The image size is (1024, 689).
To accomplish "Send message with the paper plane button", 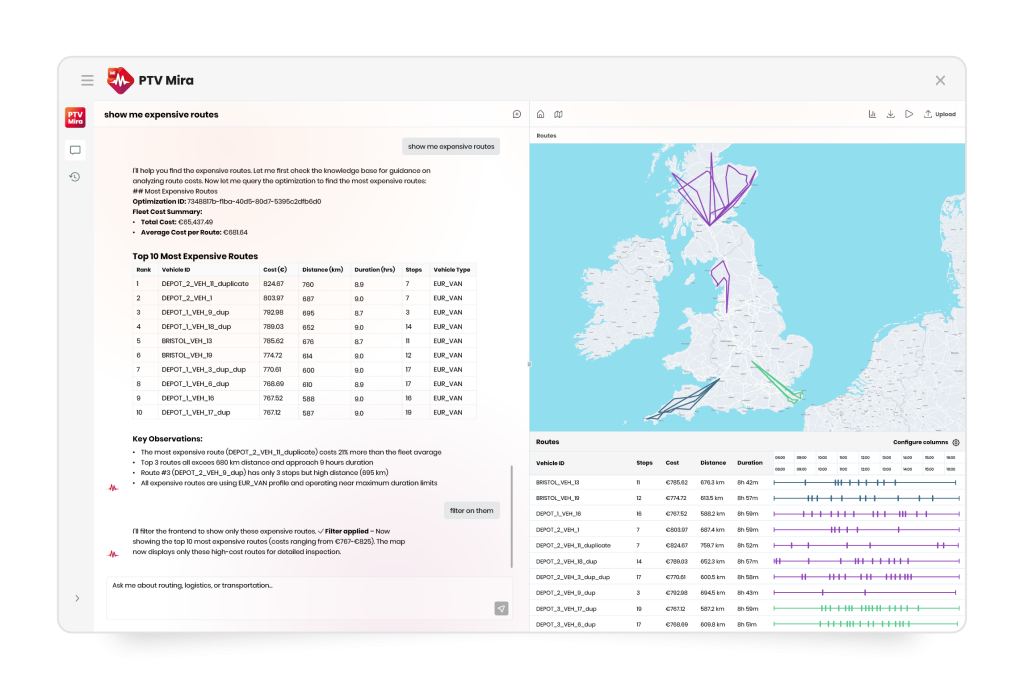I will (x=501, y=608).
